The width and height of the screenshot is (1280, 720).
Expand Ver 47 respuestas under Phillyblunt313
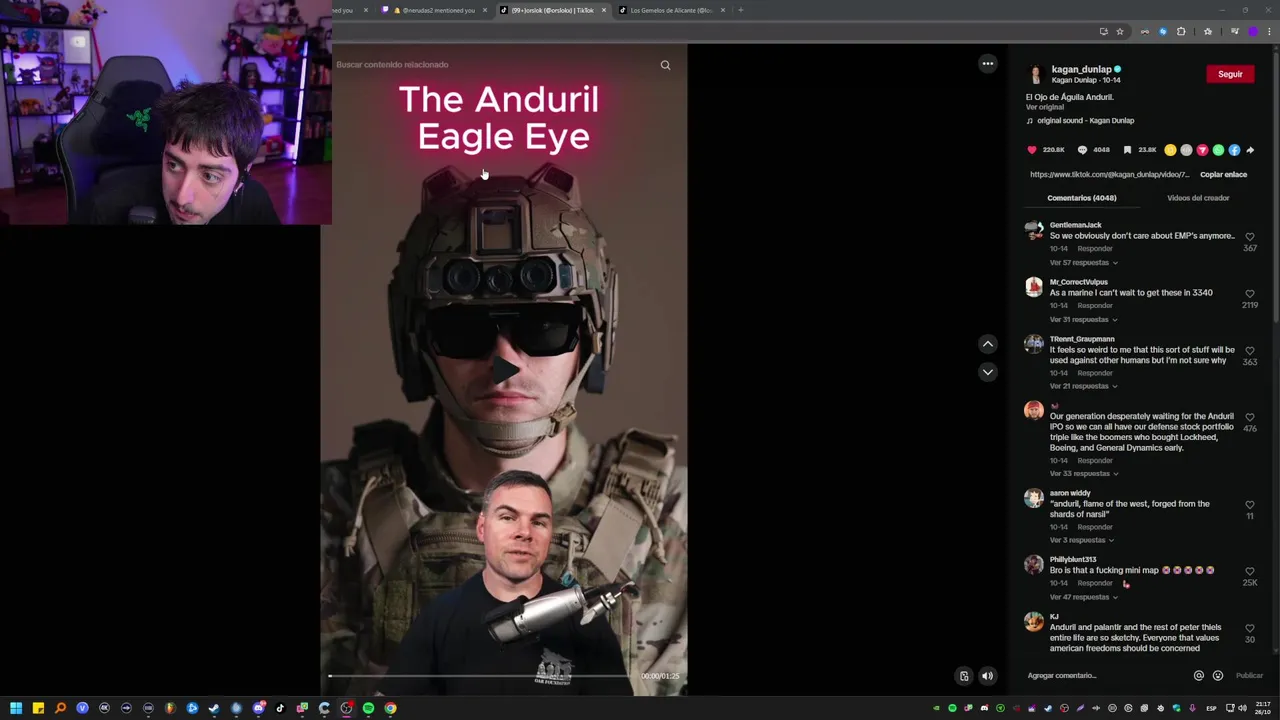pyautogui.click(x=1083, y=597)
